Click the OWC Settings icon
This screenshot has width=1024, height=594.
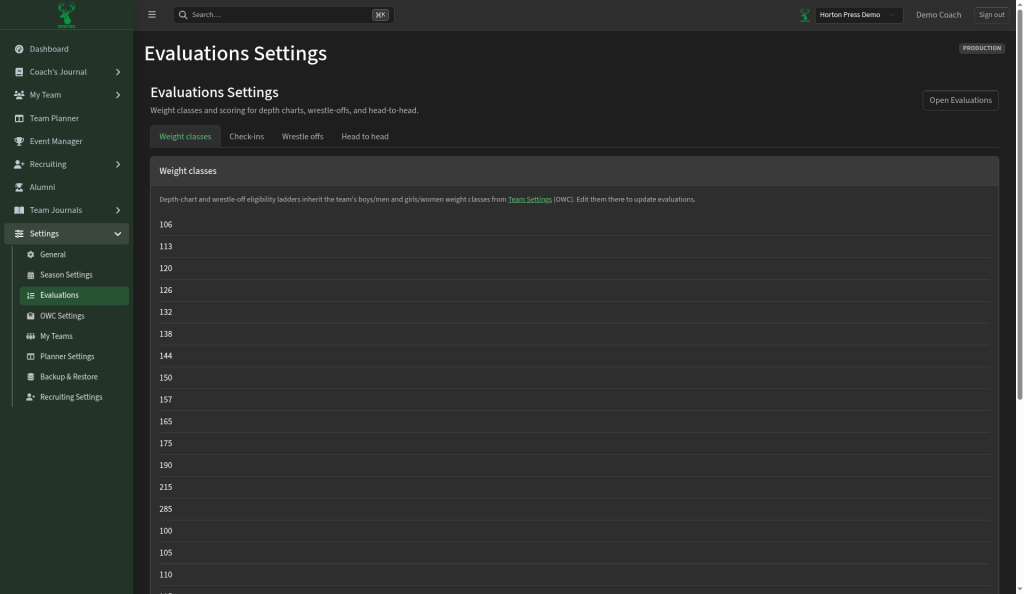coord(30,316)
